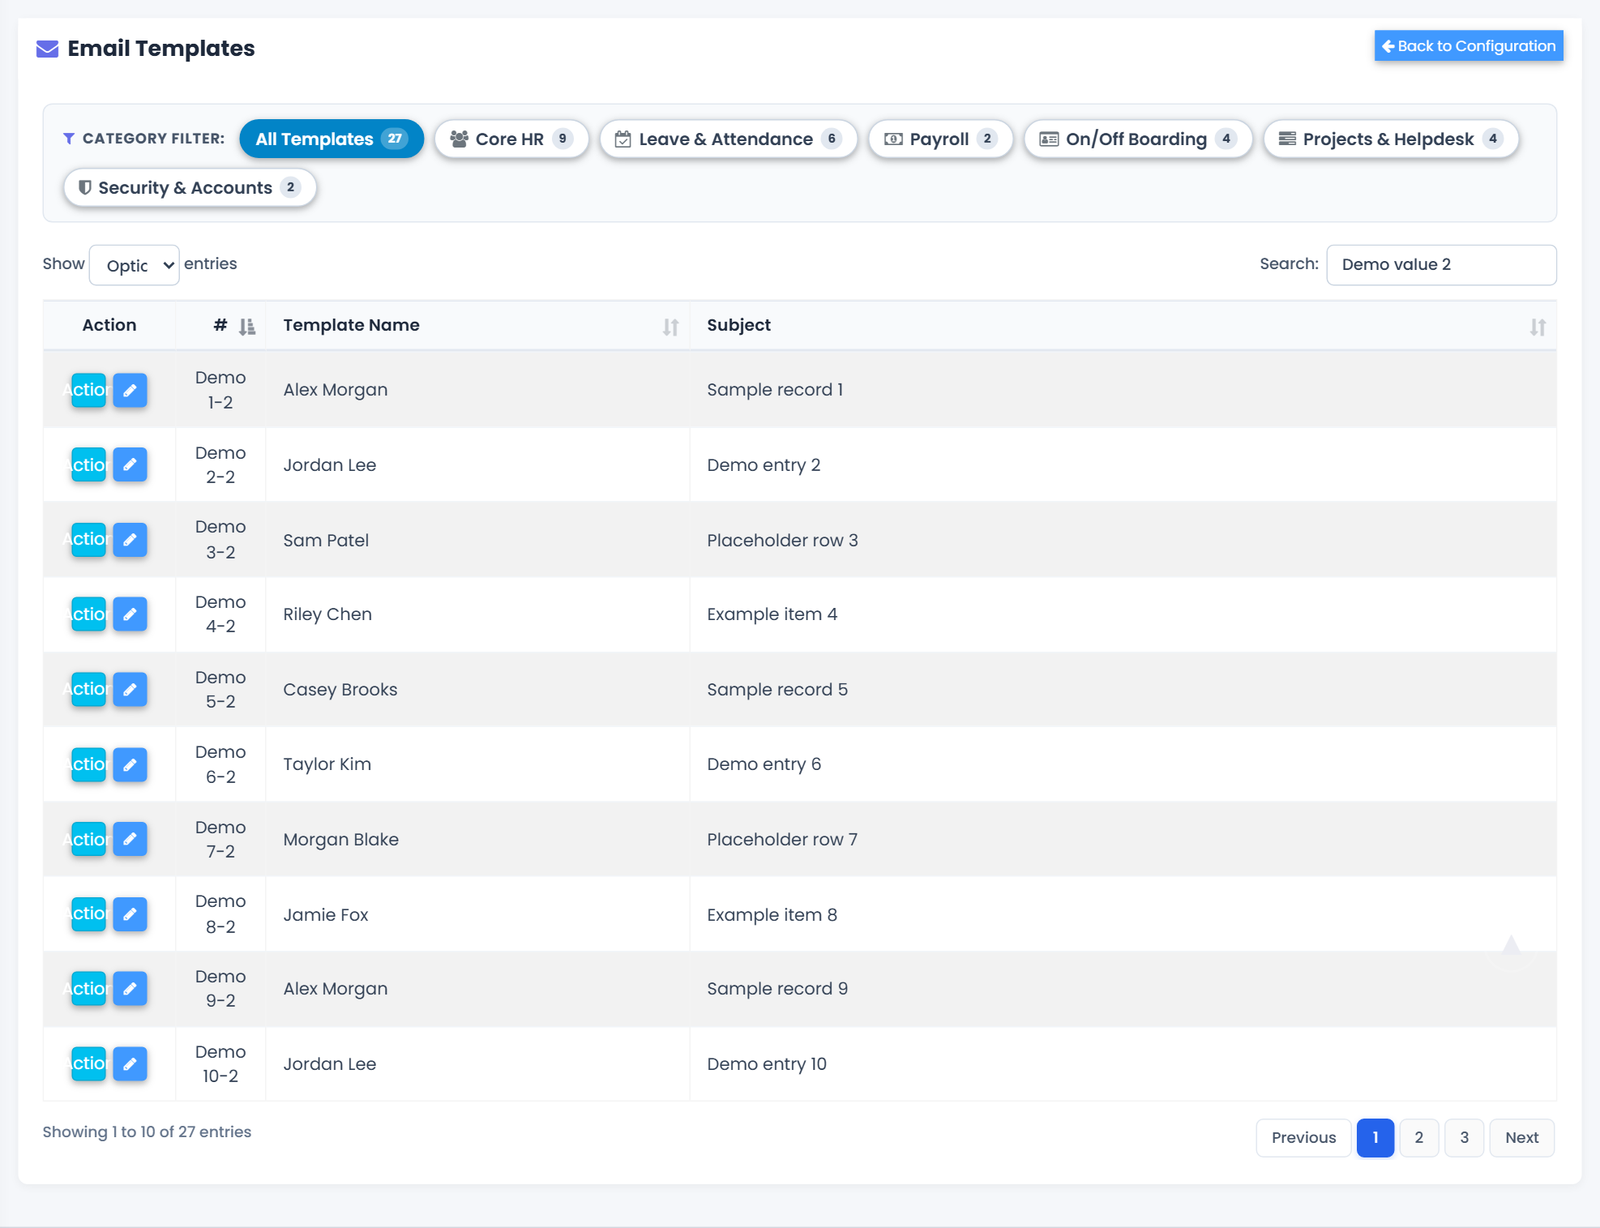Image resolution: width=1600 pixels, height=1228 pixels.
Task: Open the Show entries dropdown
Action: coord(134,265)
